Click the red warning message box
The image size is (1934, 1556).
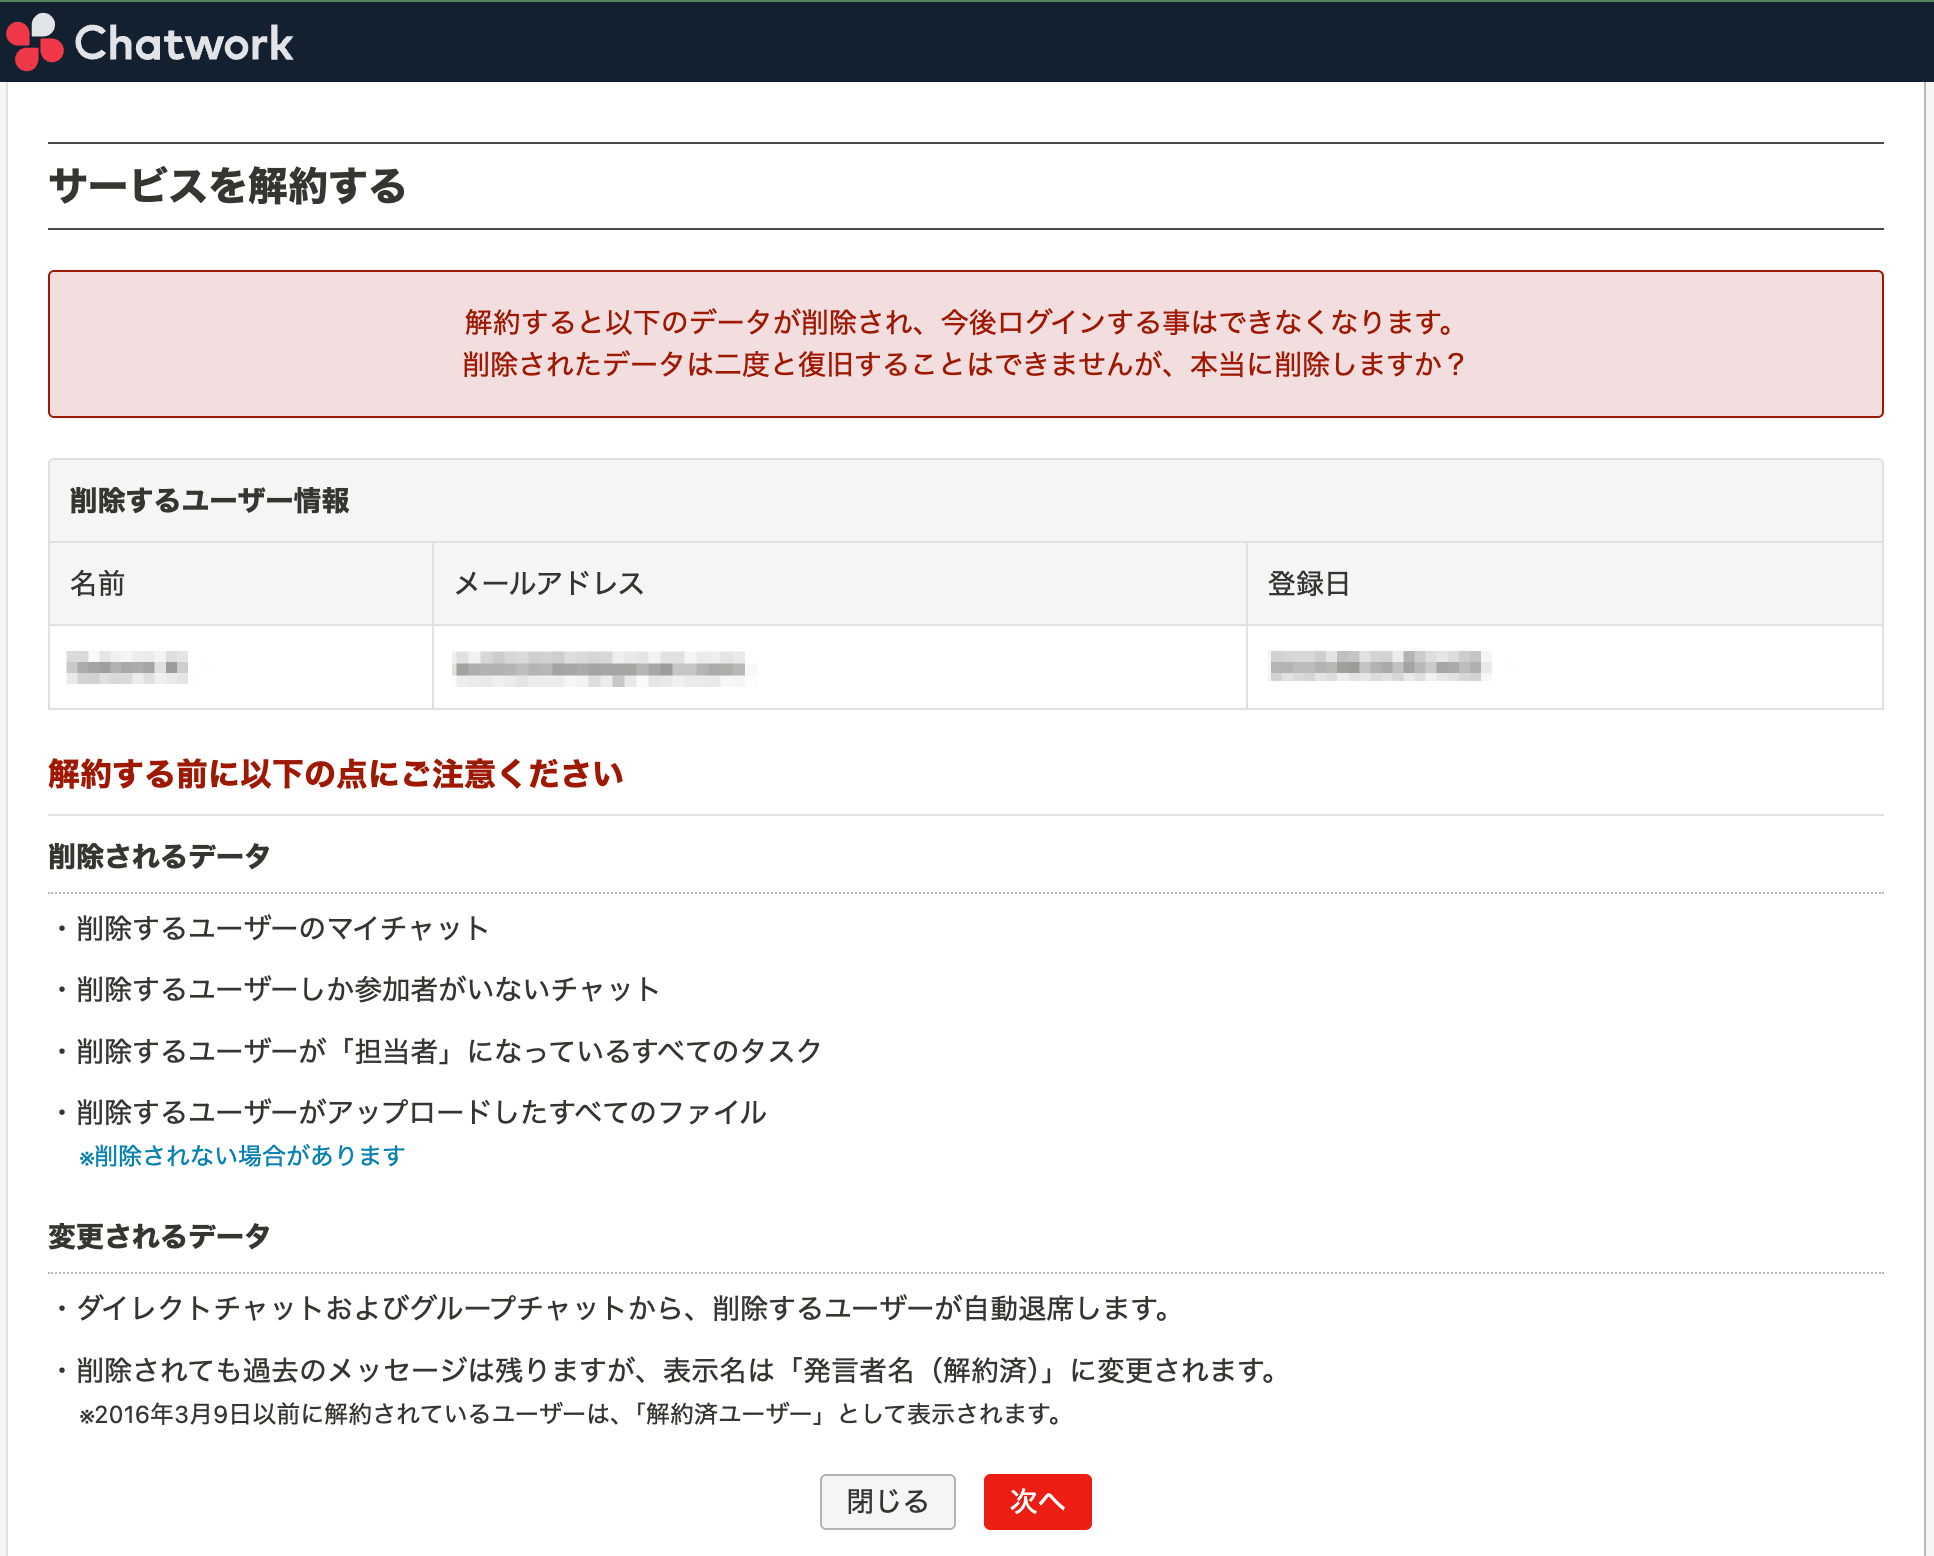(965, 343)
